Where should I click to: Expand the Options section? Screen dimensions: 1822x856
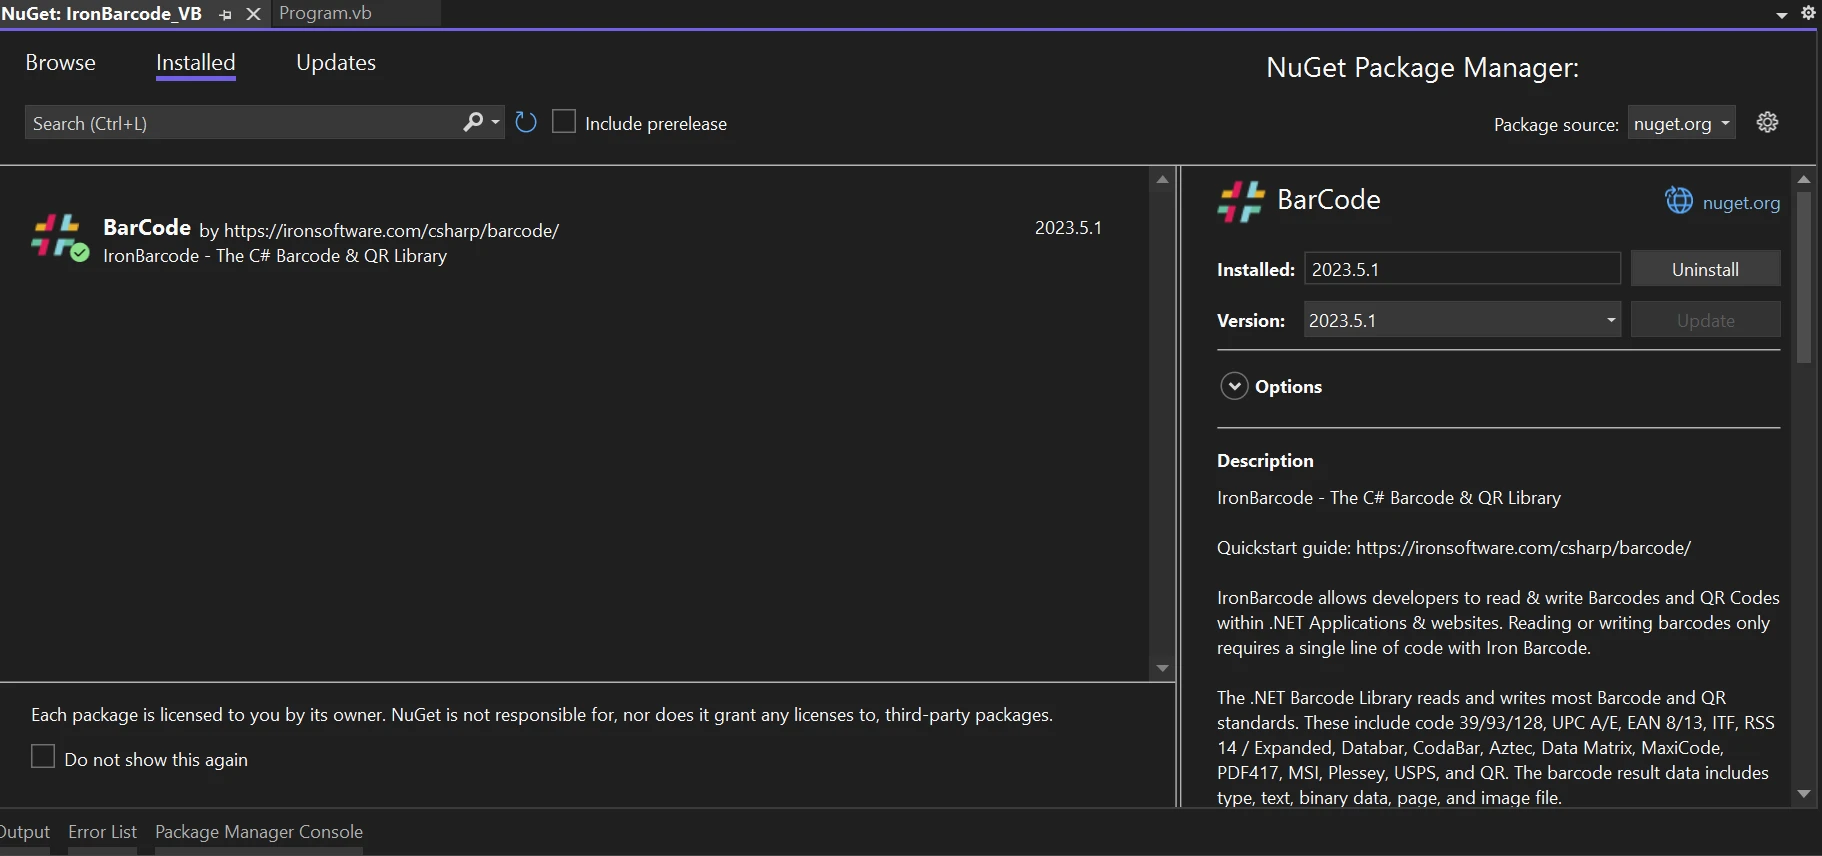[x=1234, y=386]
